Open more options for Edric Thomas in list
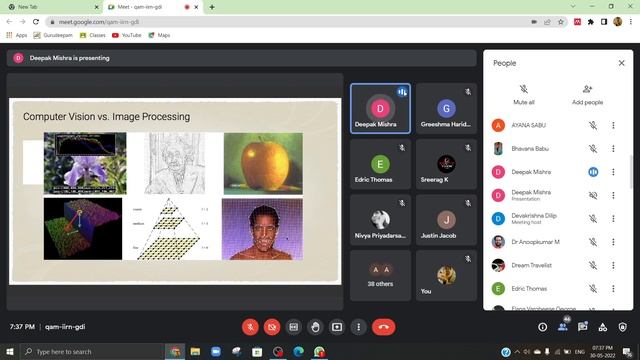Image resolution: width=640 pixels, height=360 pixels. click(x=613, y=289)
